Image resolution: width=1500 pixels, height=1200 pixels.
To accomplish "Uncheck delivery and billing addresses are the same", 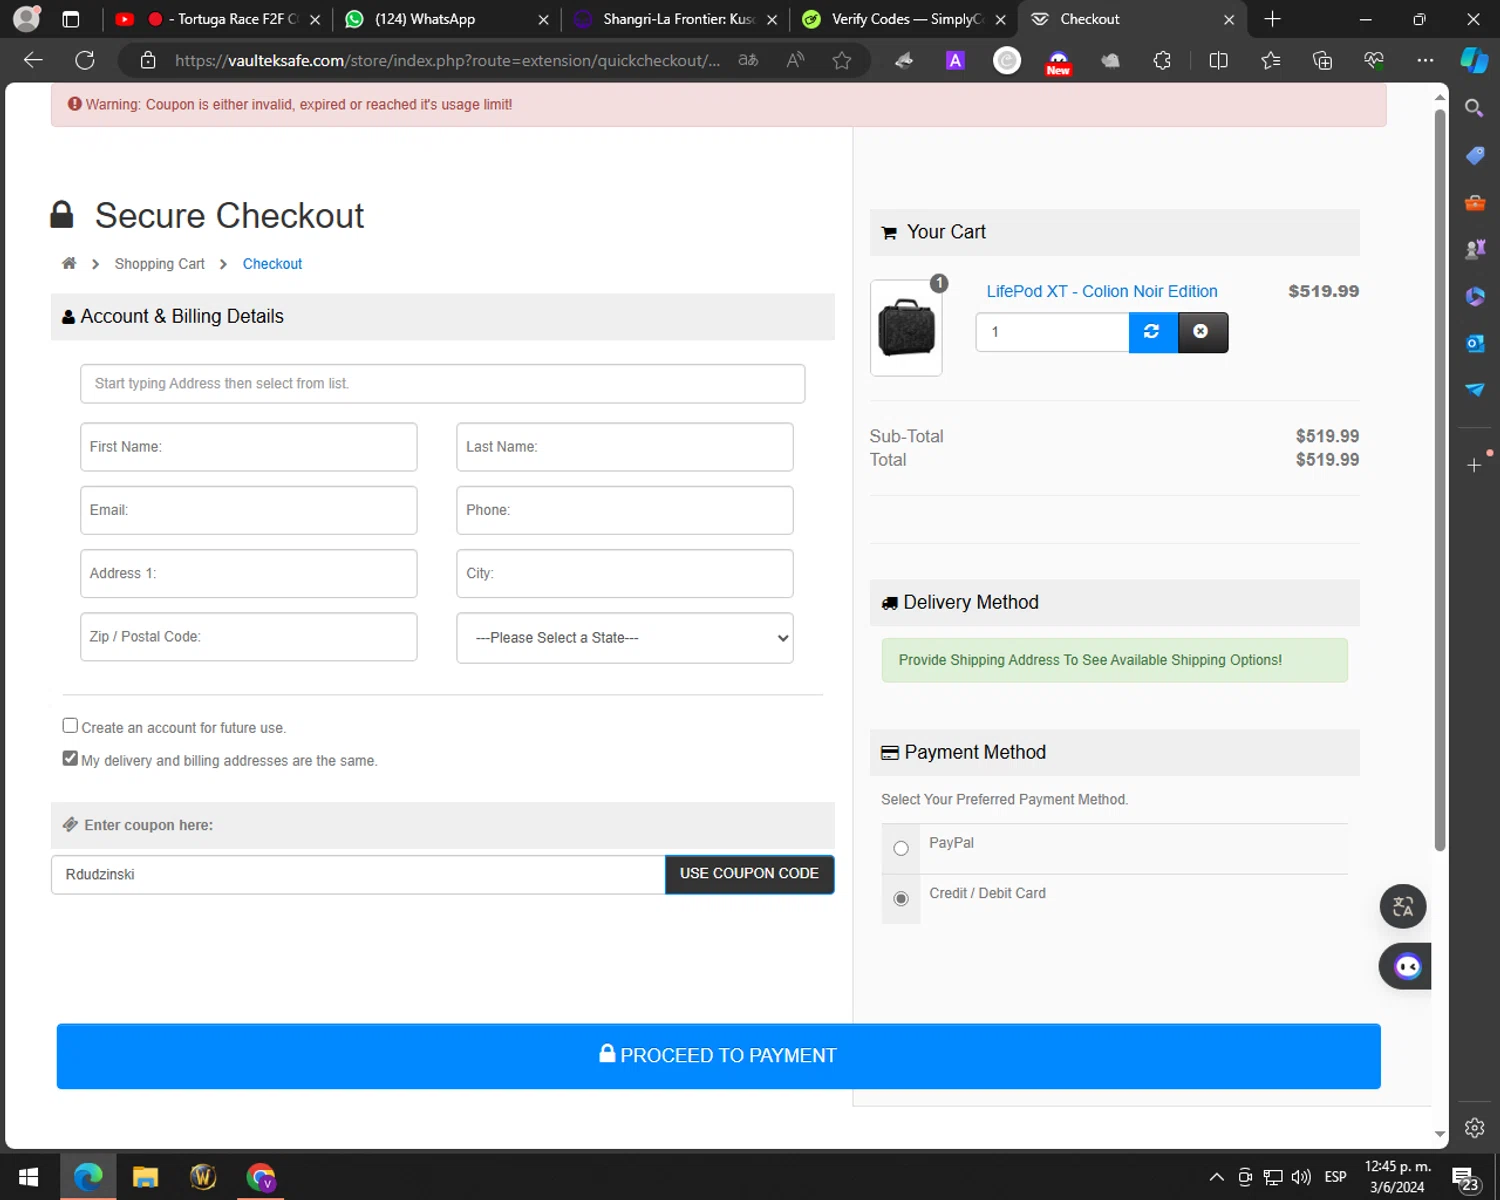I will coord(70,759).
